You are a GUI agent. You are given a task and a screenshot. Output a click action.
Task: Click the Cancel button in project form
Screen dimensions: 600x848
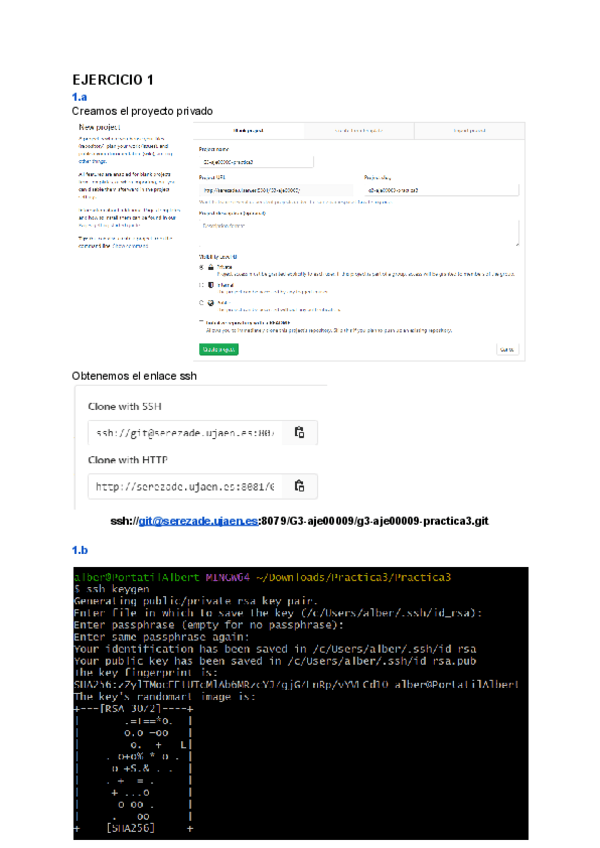pyautogui.click(x=507, y=349)
